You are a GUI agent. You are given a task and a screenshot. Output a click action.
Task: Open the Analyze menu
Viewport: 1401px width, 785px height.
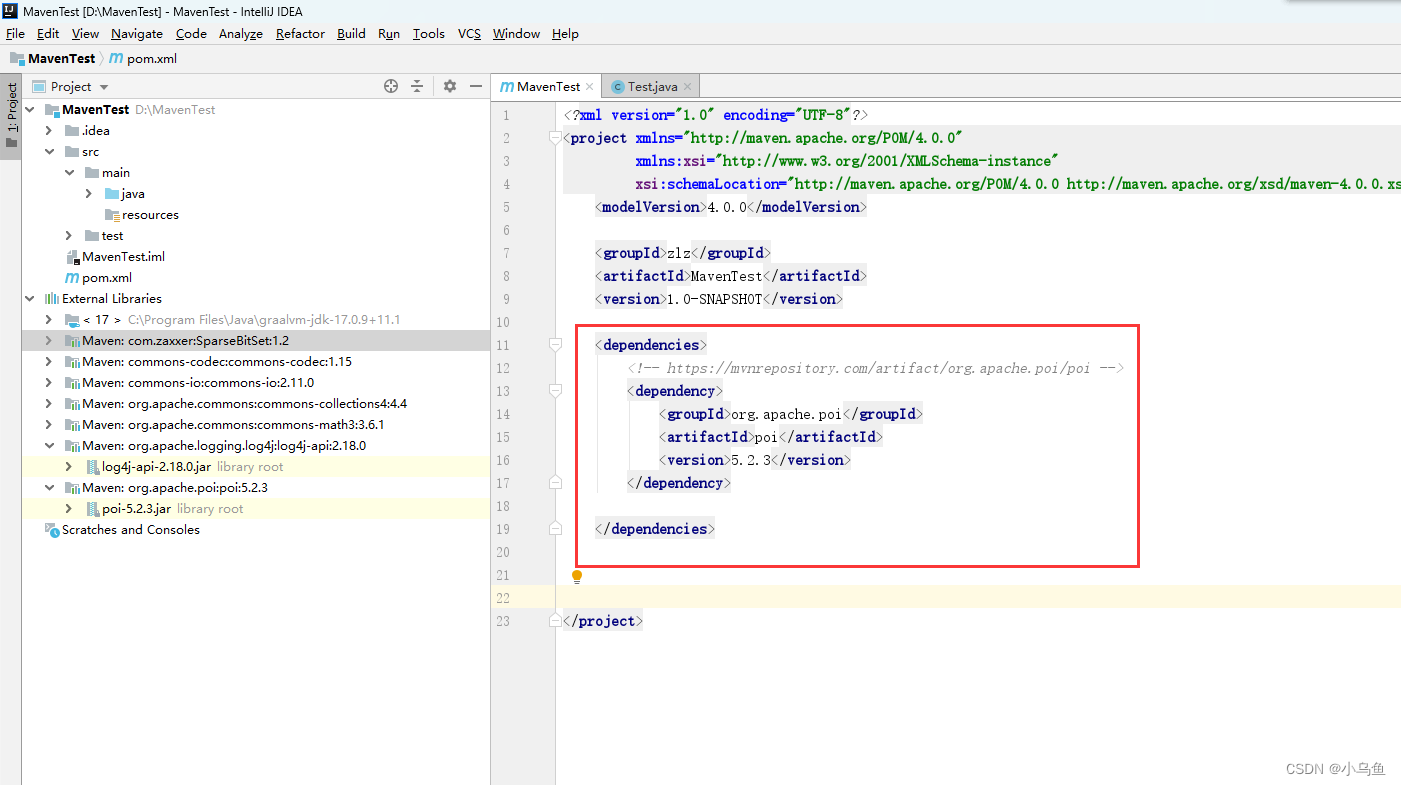coord(241,34)
